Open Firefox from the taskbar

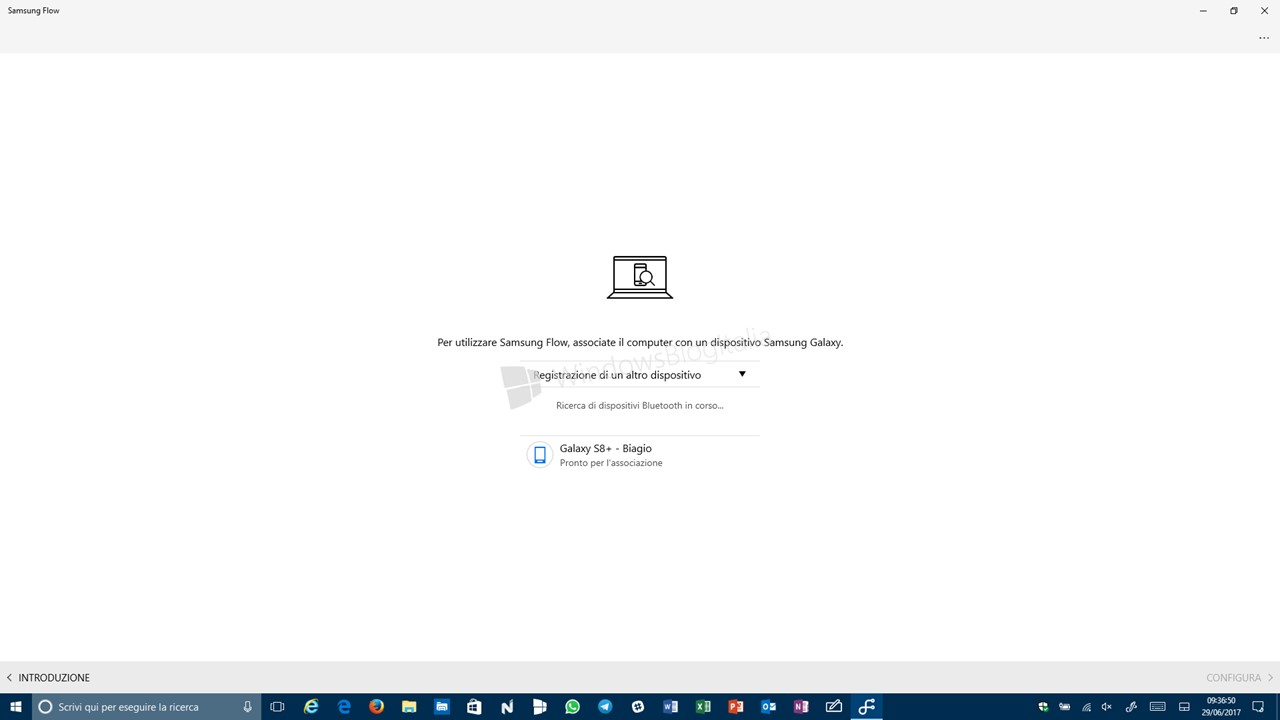coord(376,706)
